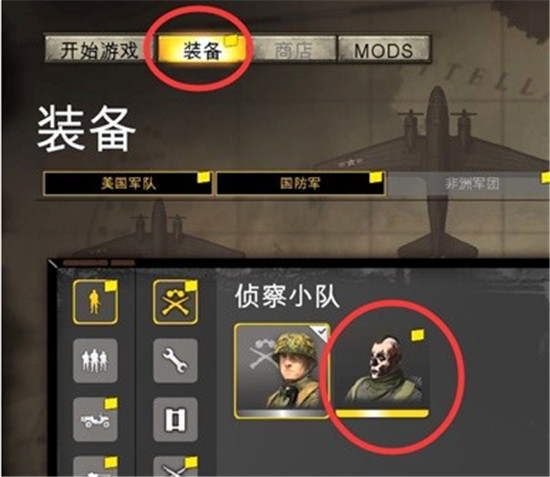The image size is (550, 477).
Task: Select the wrench engineer unit icon
Action: pyautogui.click(x=175, y=361)
